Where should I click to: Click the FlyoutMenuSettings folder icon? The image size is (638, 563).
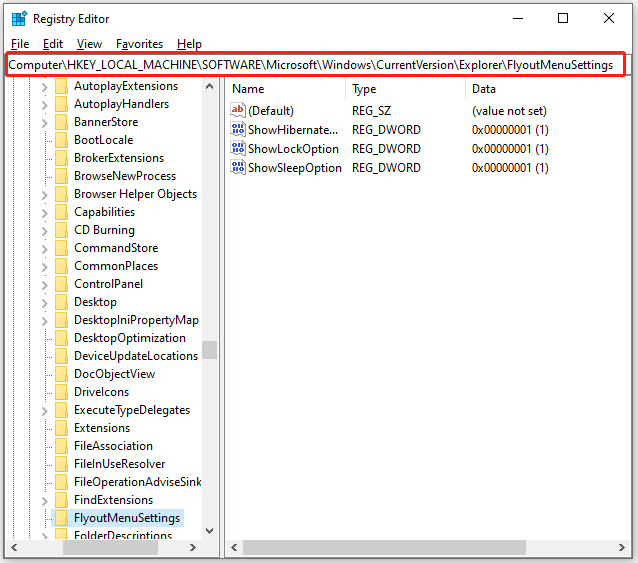pos(61,518)
